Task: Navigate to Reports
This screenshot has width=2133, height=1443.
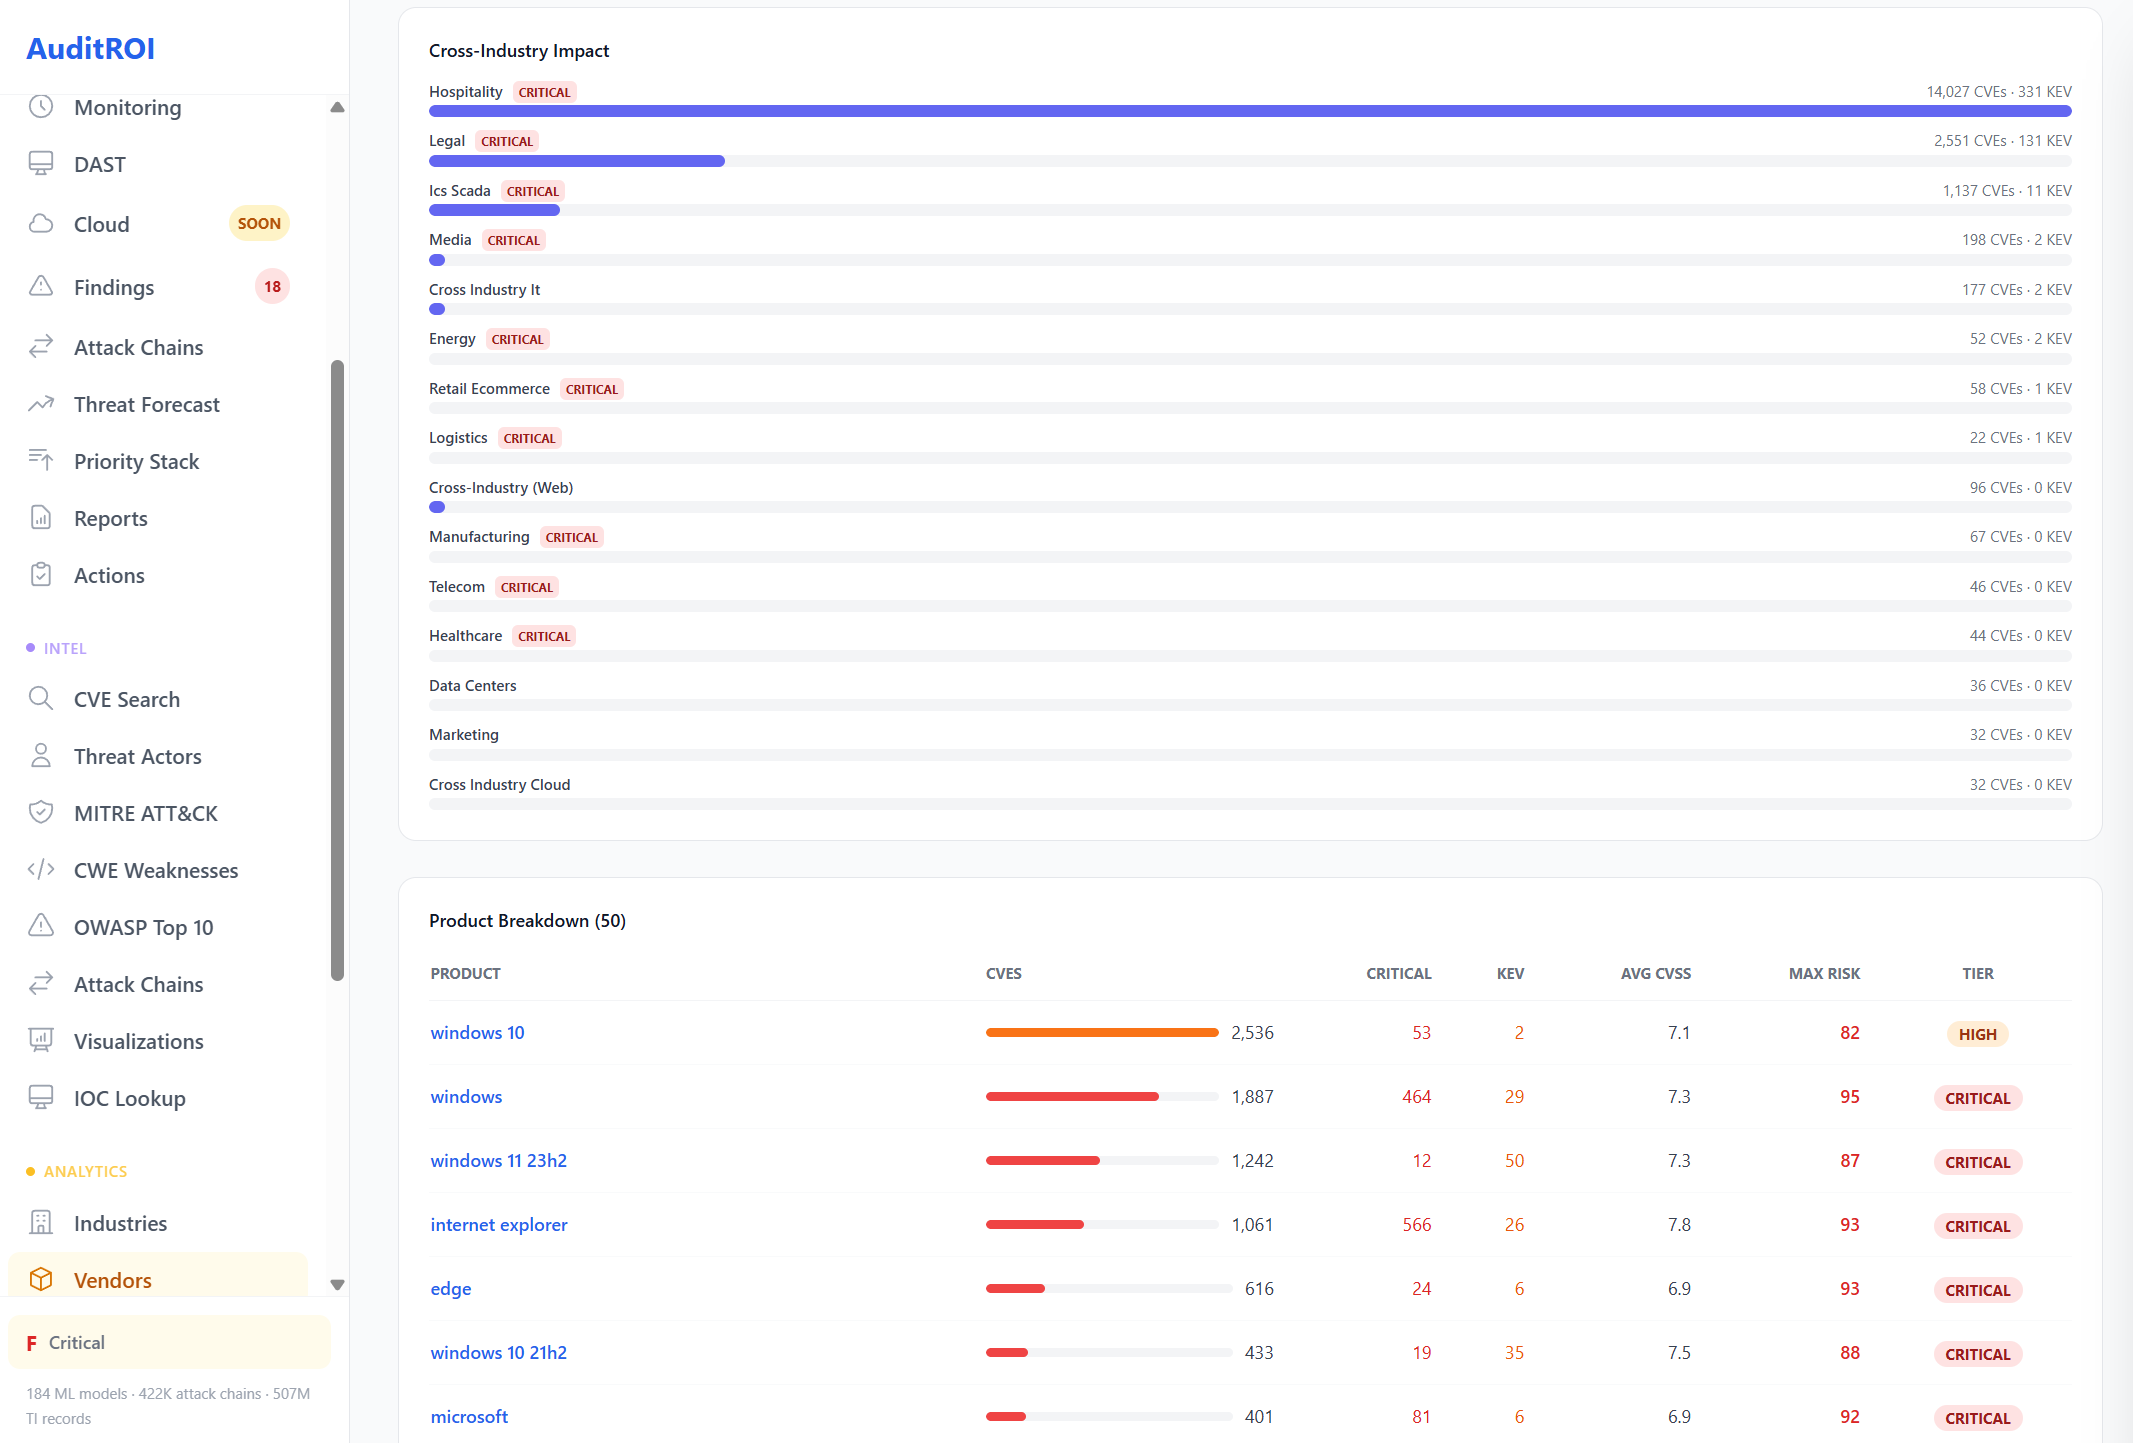Action: click(158, 518)
